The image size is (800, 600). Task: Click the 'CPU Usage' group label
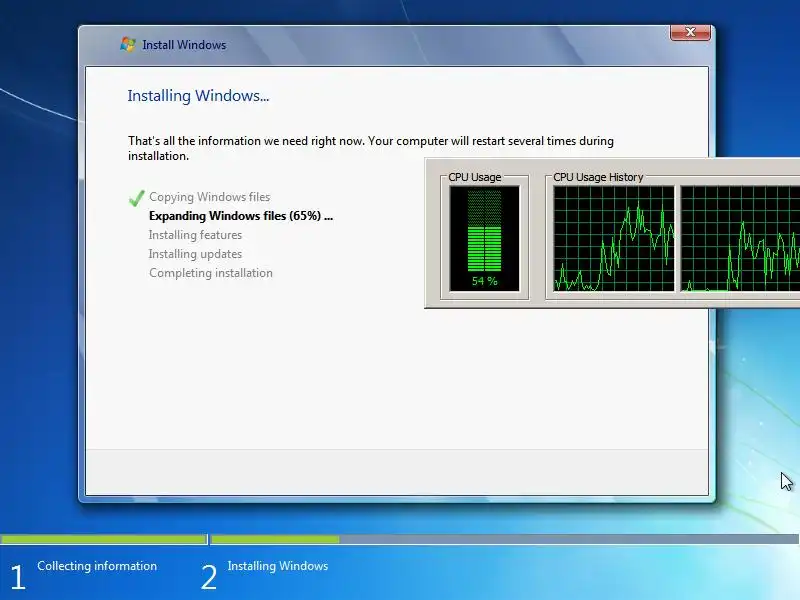point(474,177)
